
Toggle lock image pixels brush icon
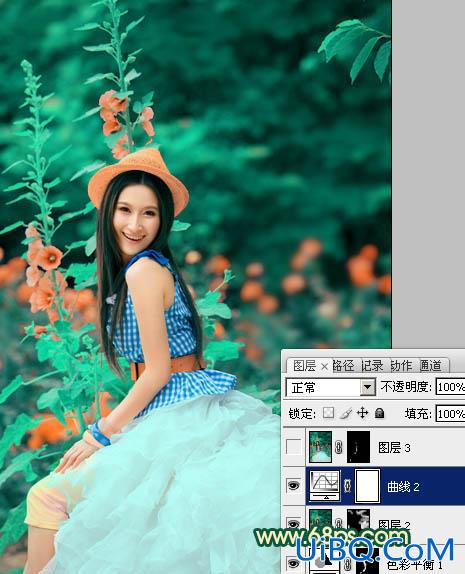(346, 413)
